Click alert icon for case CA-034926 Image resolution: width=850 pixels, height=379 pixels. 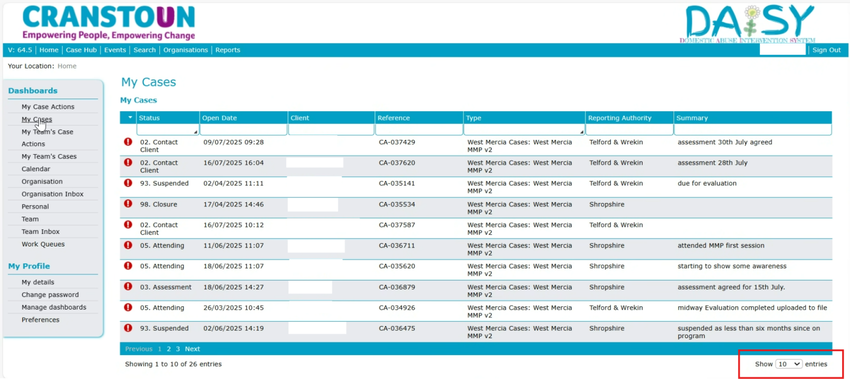coord(128,307)
